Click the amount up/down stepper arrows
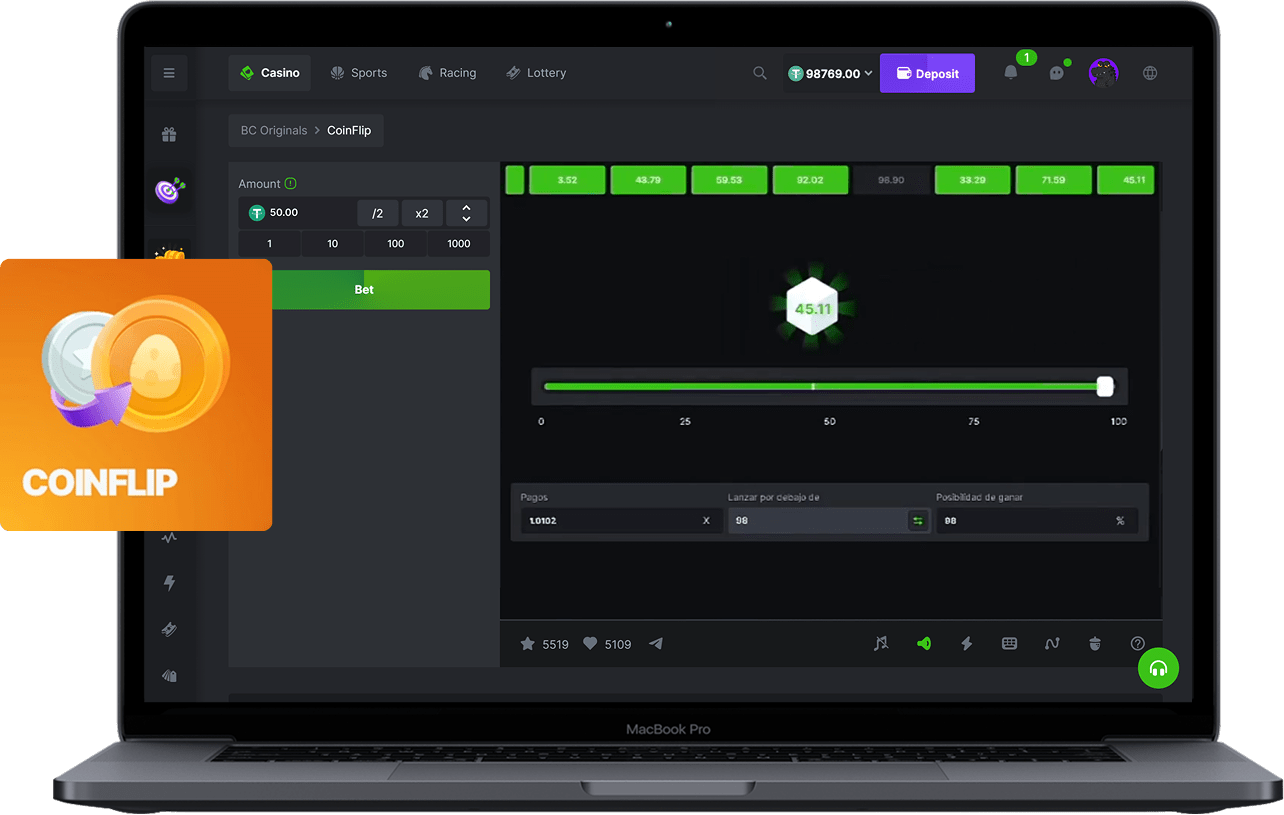The image size is (1284, 815). (x=466, y=213)
